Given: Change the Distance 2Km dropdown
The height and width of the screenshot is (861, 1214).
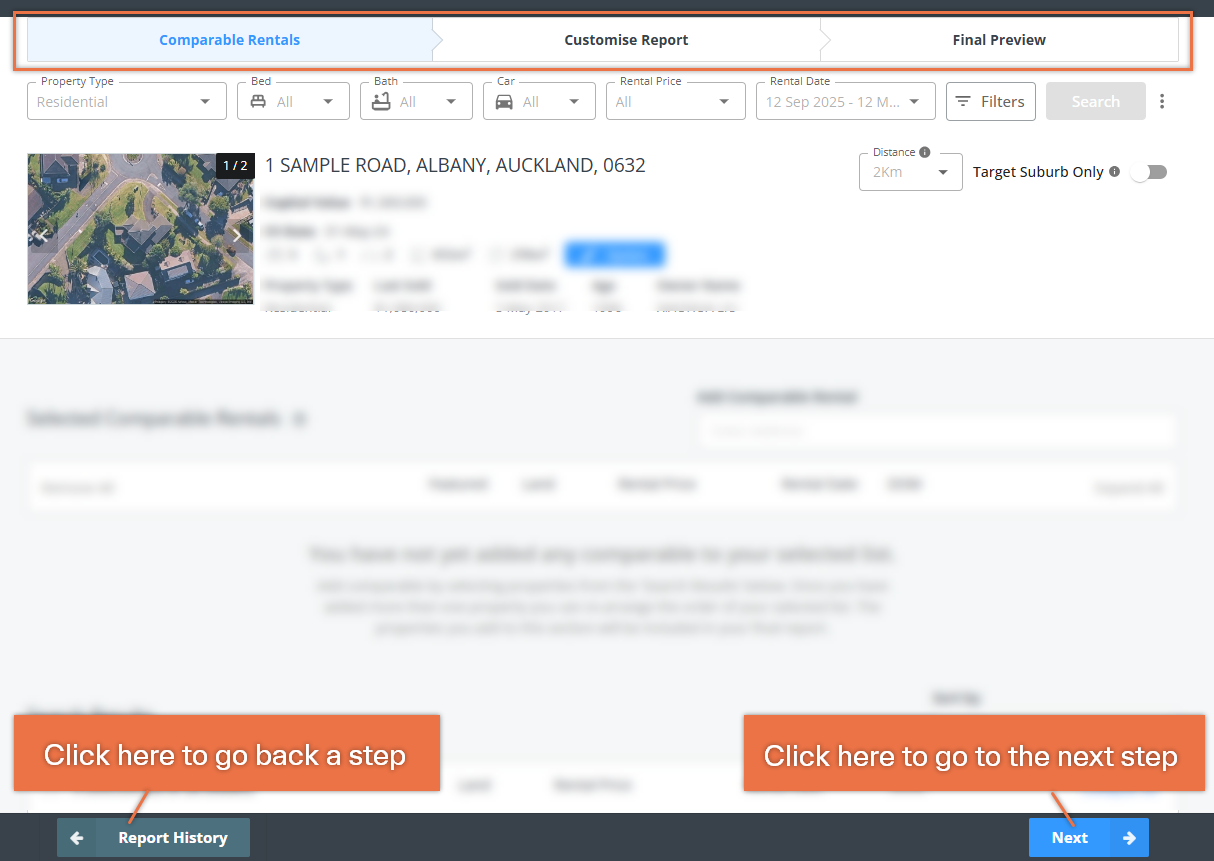Looking at the screenshot, I should (911, 172).
